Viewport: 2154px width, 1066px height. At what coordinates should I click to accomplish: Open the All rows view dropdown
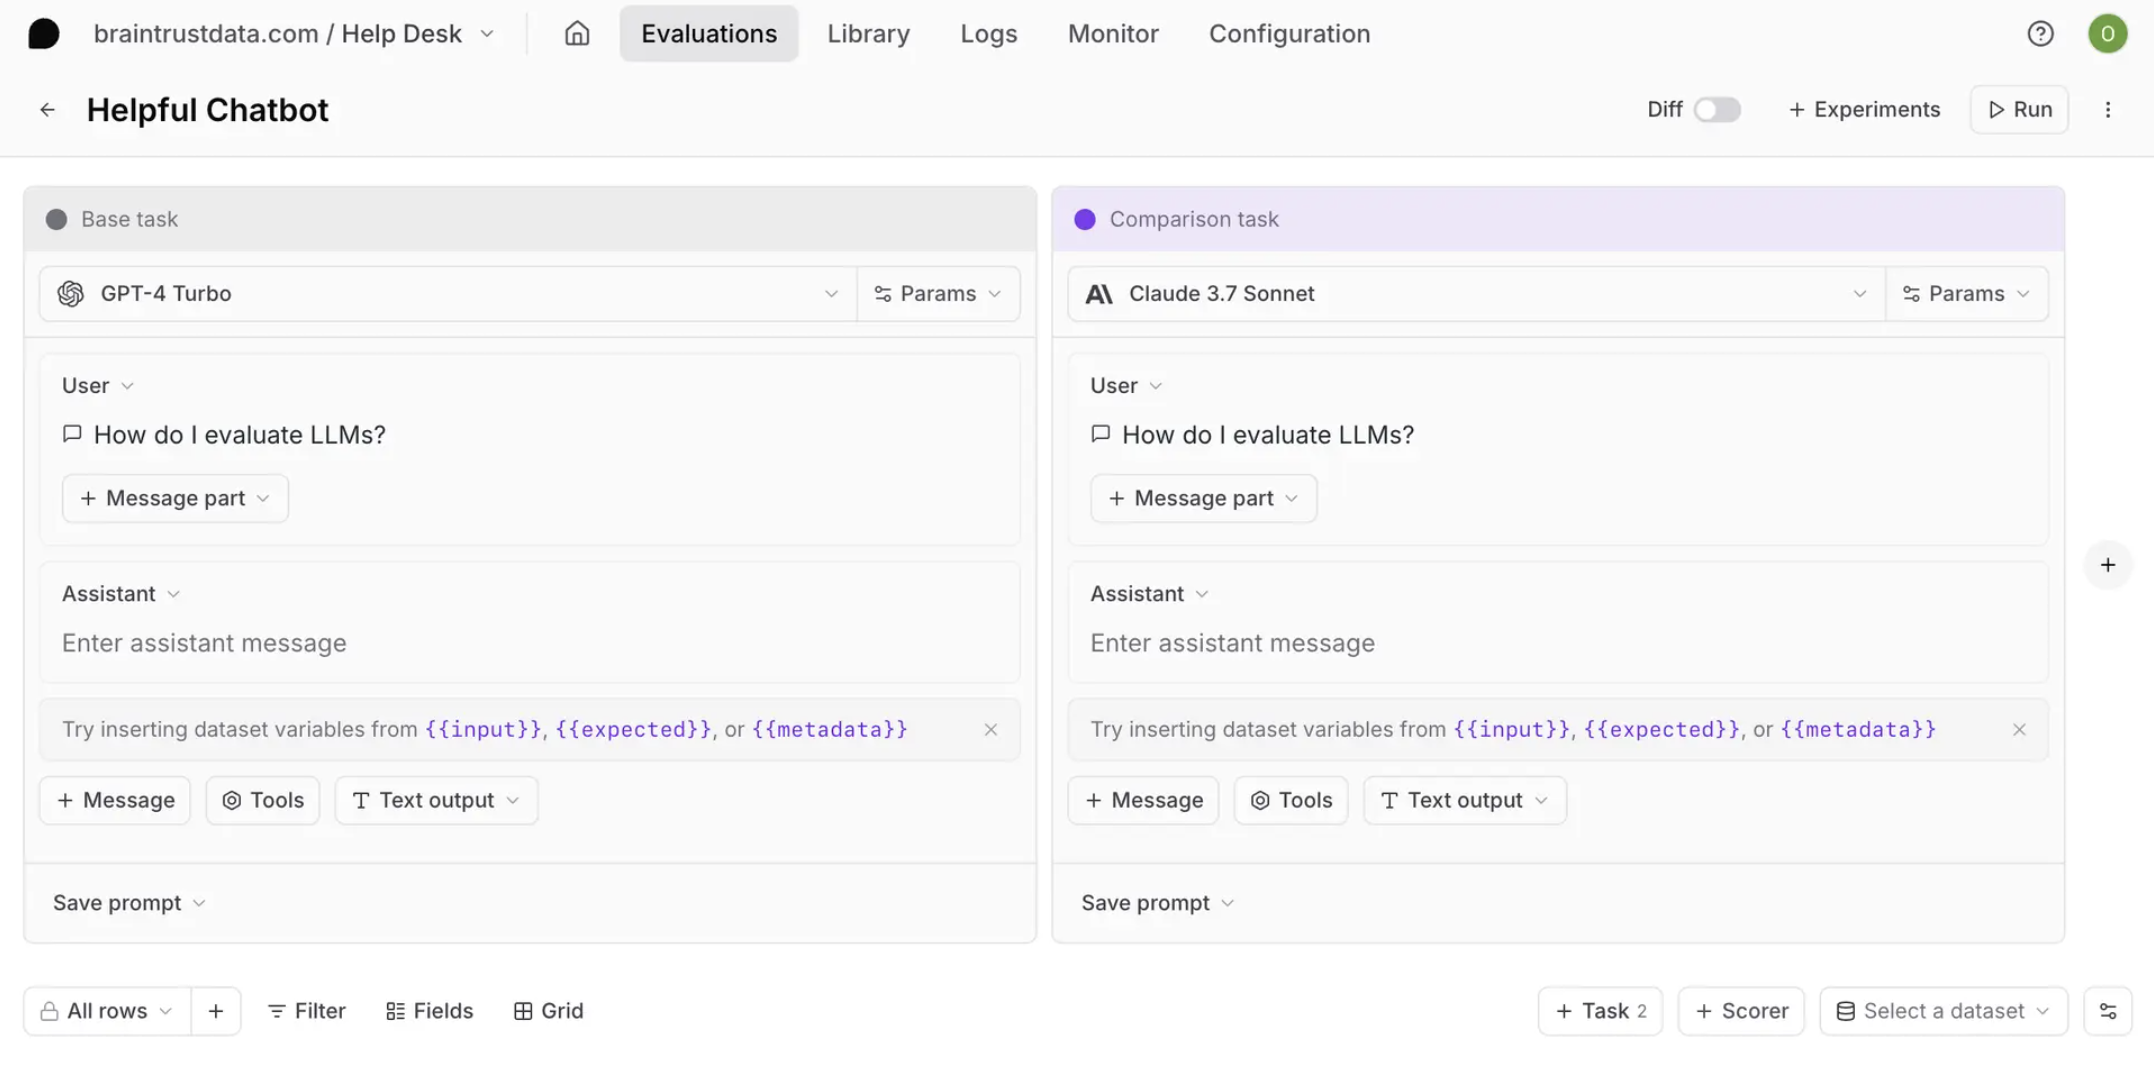107,1011
